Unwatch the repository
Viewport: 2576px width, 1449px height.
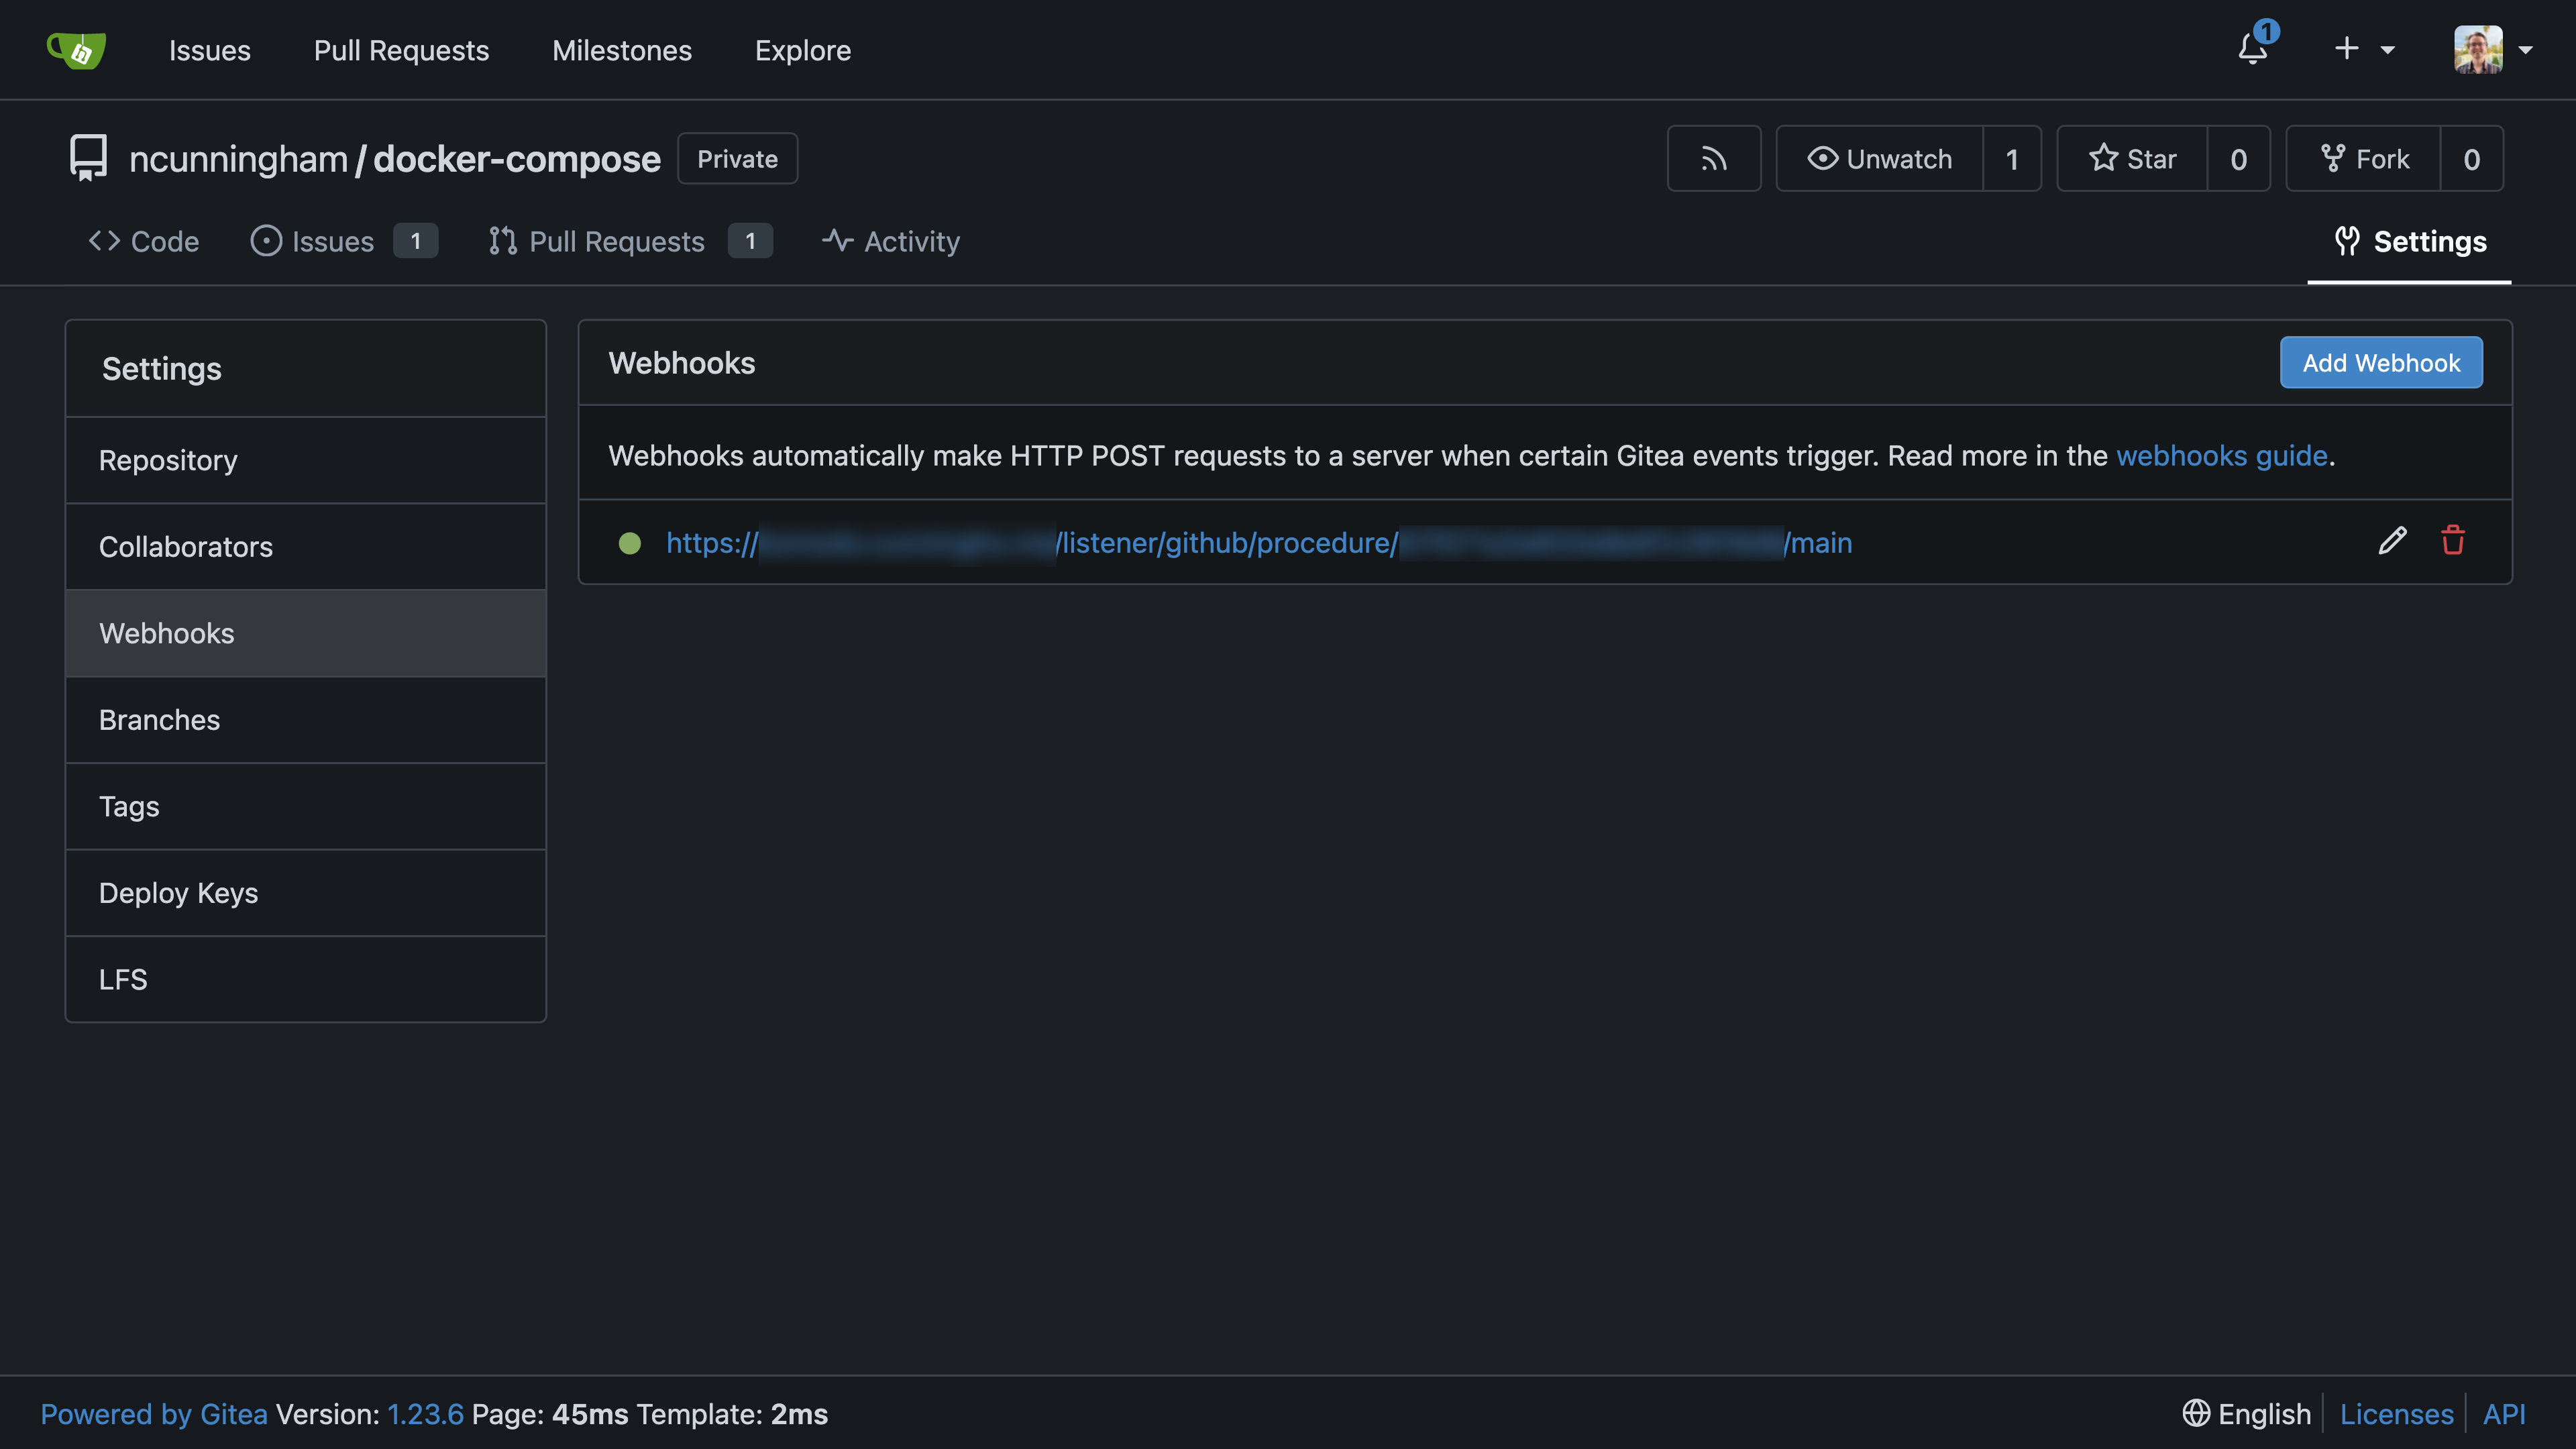pyautogui.click(x=1879, y=158)
